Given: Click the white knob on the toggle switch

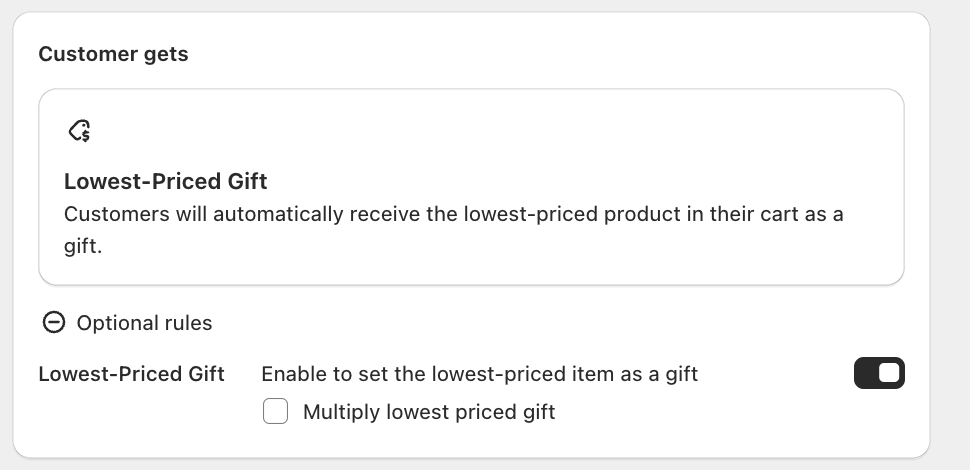Looking at the screenshot, I should (x=889, y=373).
